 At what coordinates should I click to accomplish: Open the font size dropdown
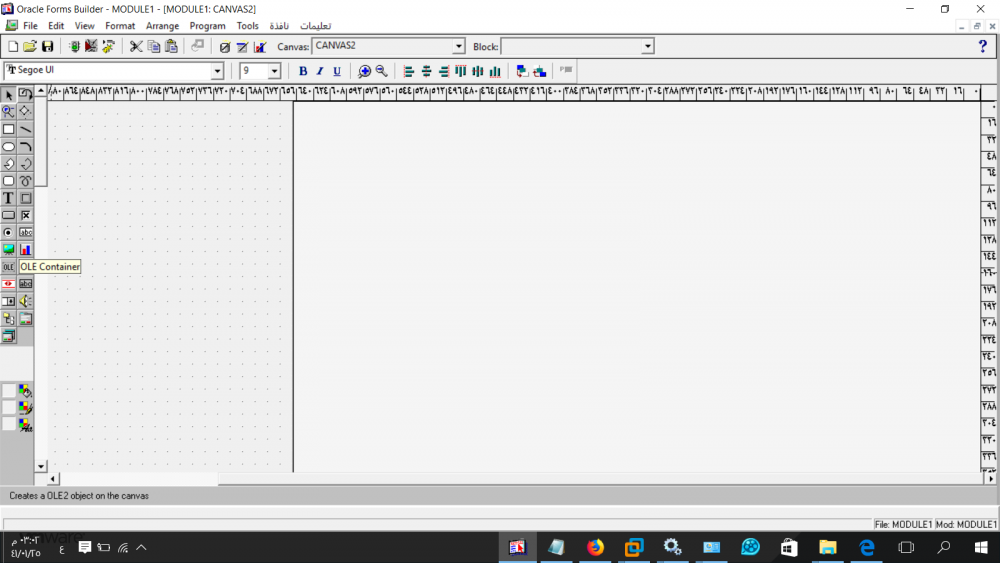[274, 71]
